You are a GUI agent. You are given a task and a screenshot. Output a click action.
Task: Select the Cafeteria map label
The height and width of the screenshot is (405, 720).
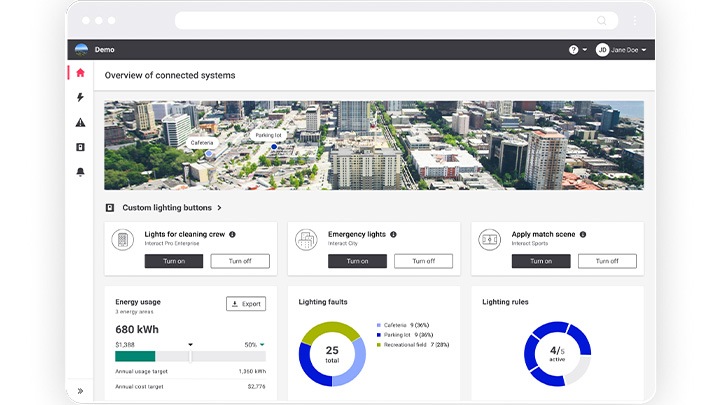click(202, 143)
